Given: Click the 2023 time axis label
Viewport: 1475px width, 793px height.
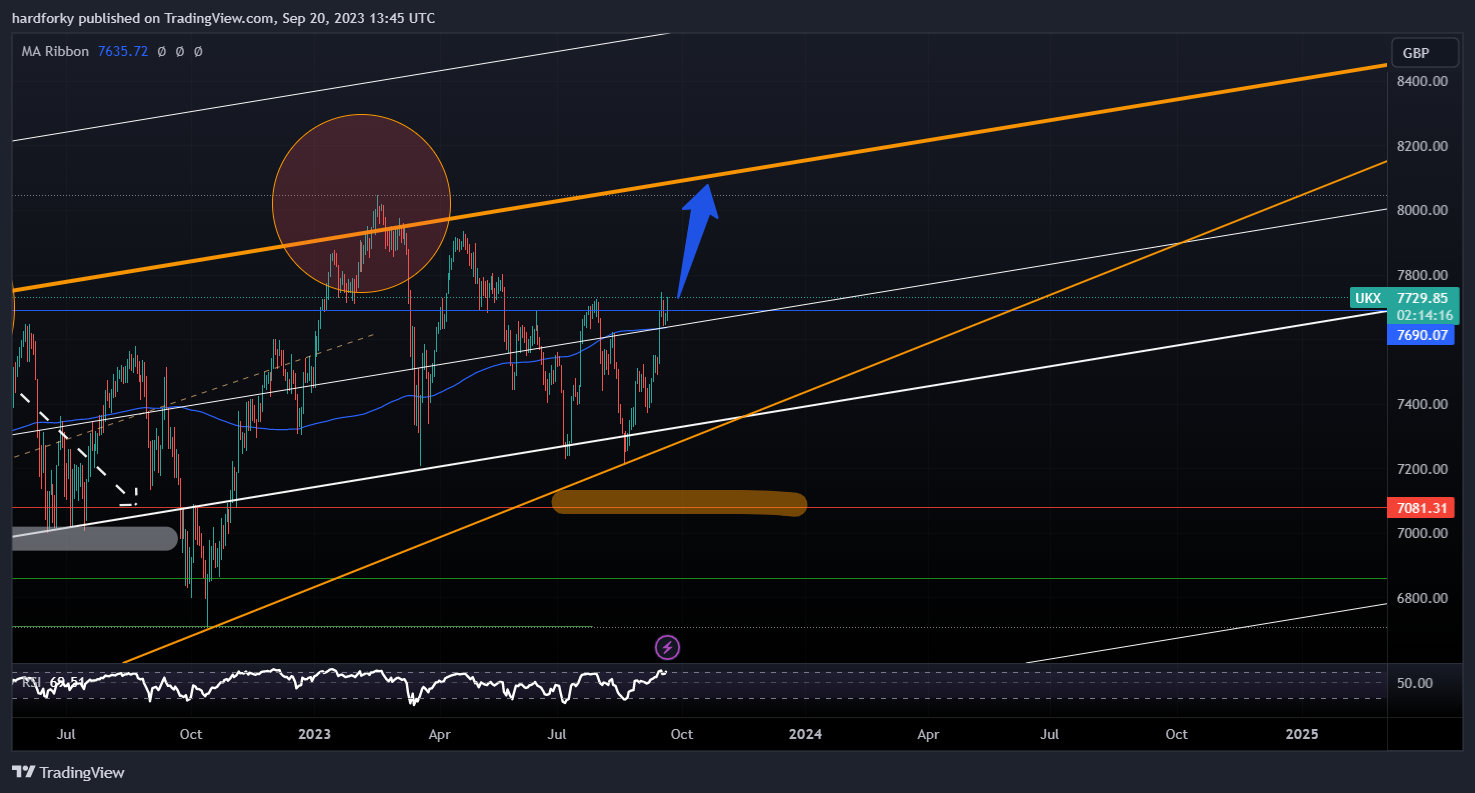Looking at the screenshot, I should point(315,734).
